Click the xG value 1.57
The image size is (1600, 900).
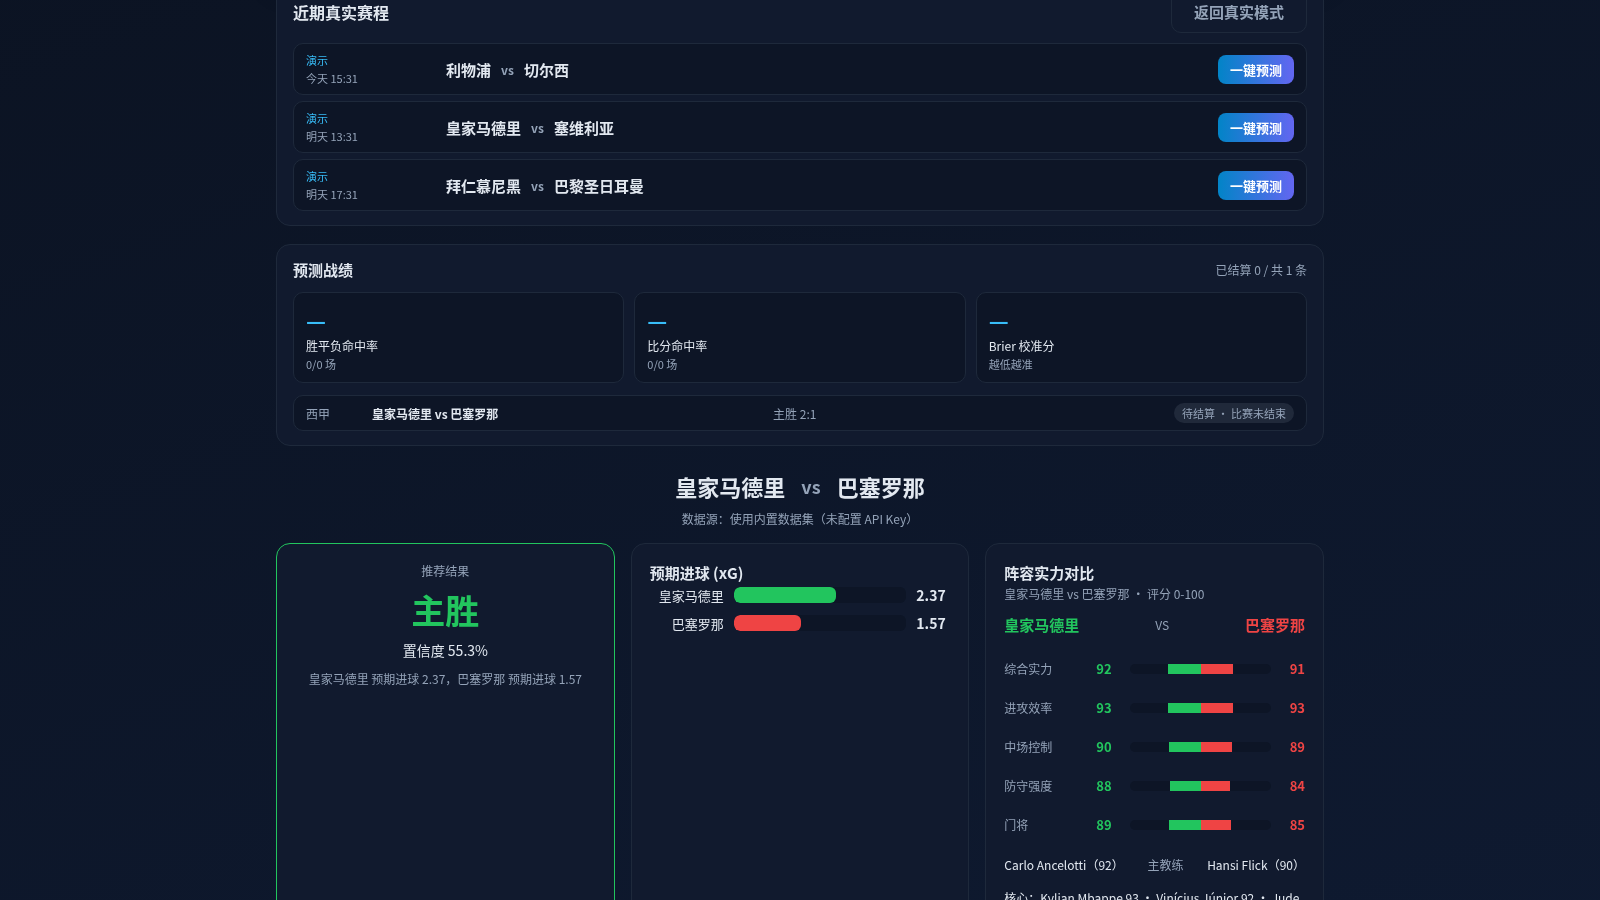point(930,623)
